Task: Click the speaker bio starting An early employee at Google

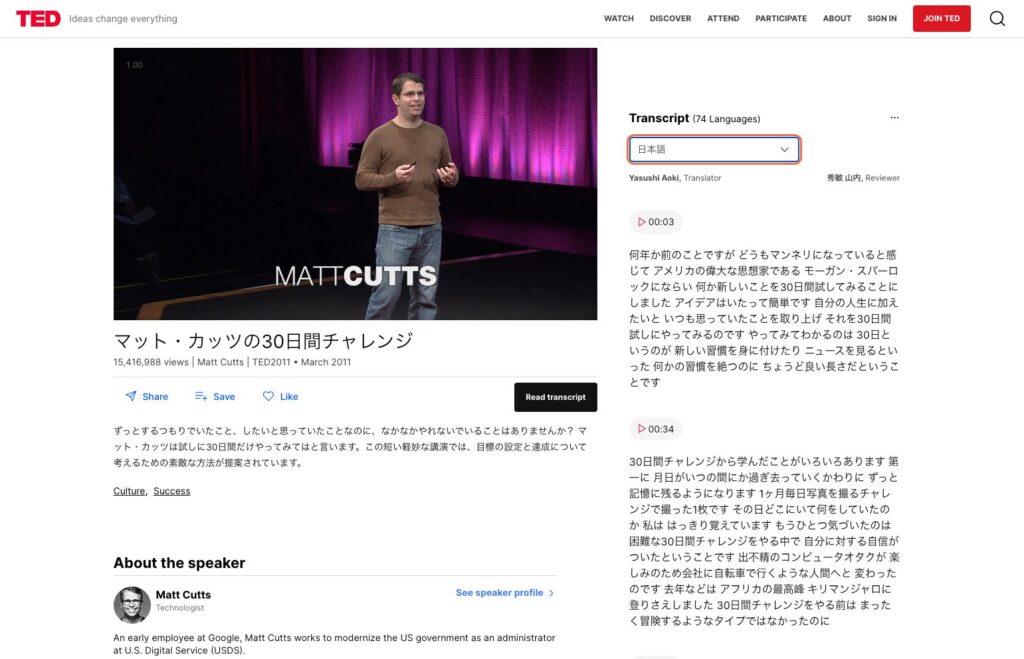Action: coord(334,644)
